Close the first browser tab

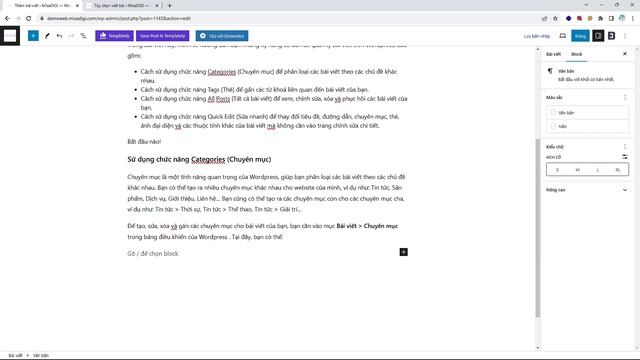[x=77, y=6]
